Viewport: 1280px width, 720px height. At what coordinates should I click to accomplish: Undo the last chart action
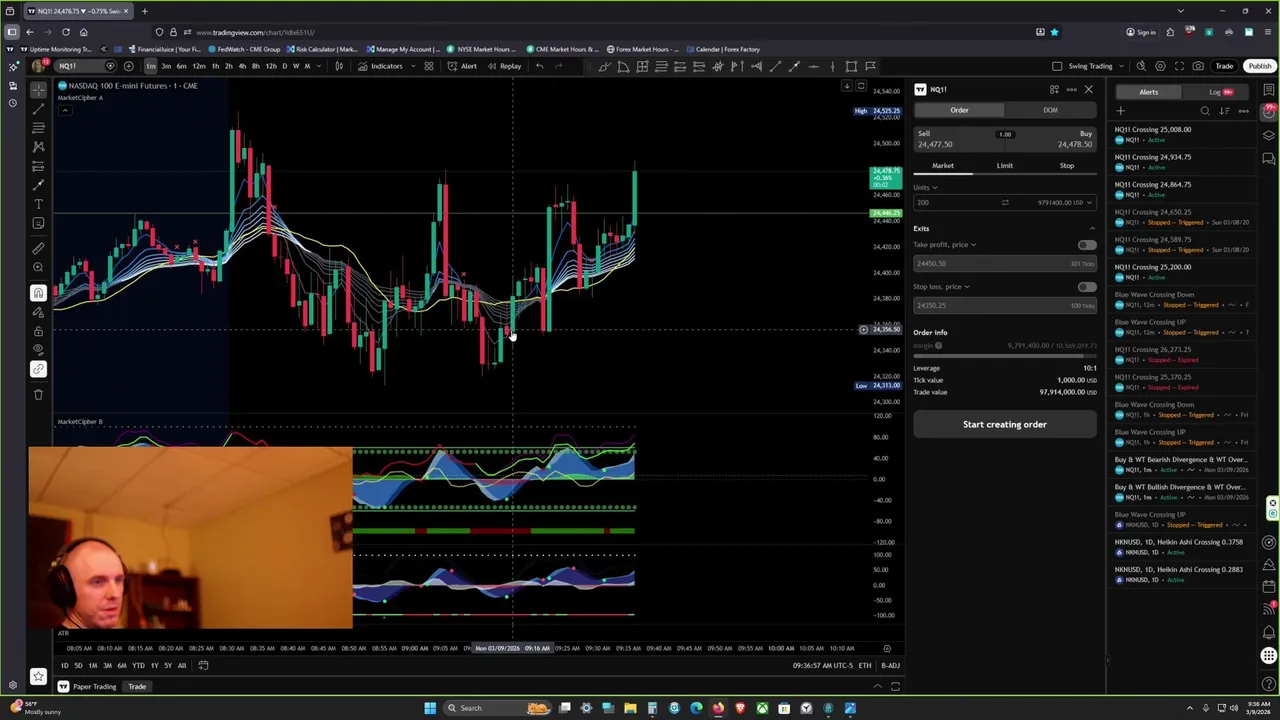[x=539, y=66]
